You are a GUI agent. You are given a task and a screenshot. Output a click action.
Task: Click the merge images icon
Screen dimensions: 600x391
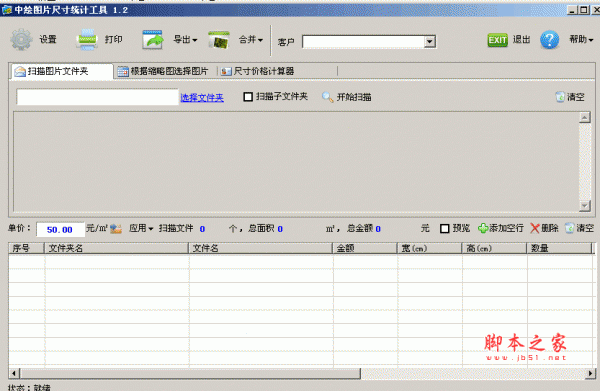pos(218,40)
